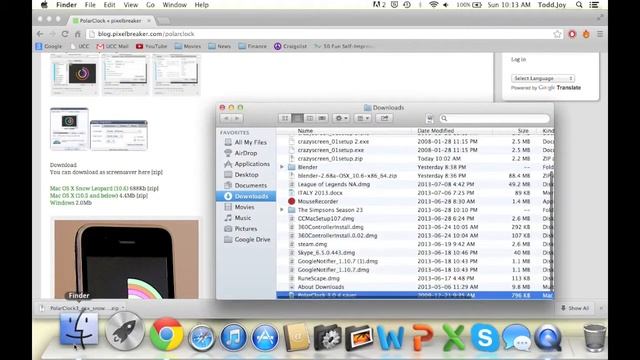Viewport: 640px width, 360px height.
Task: Switch Finder window to Cover Flow view
Action: point(322,118)
